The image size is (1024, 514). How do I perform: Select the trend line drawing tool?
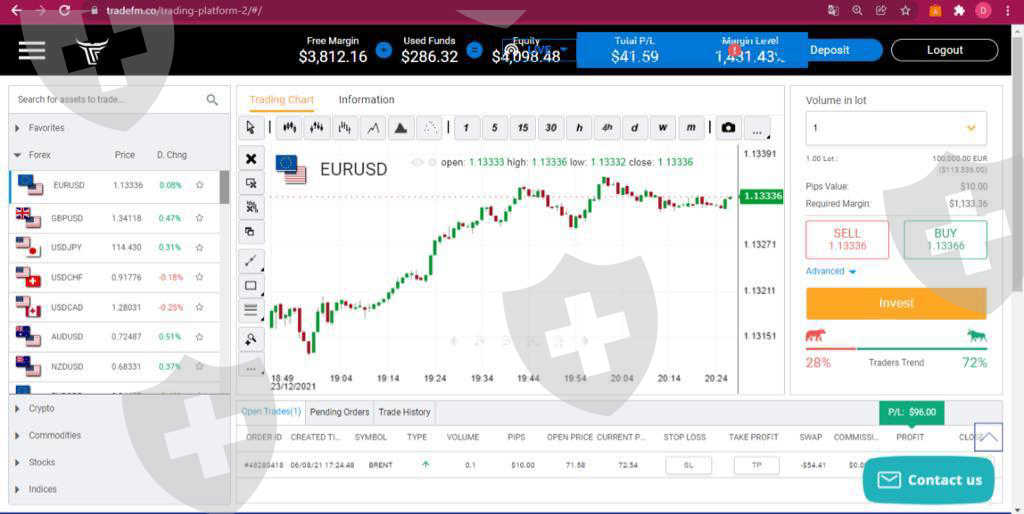[251, 261]
